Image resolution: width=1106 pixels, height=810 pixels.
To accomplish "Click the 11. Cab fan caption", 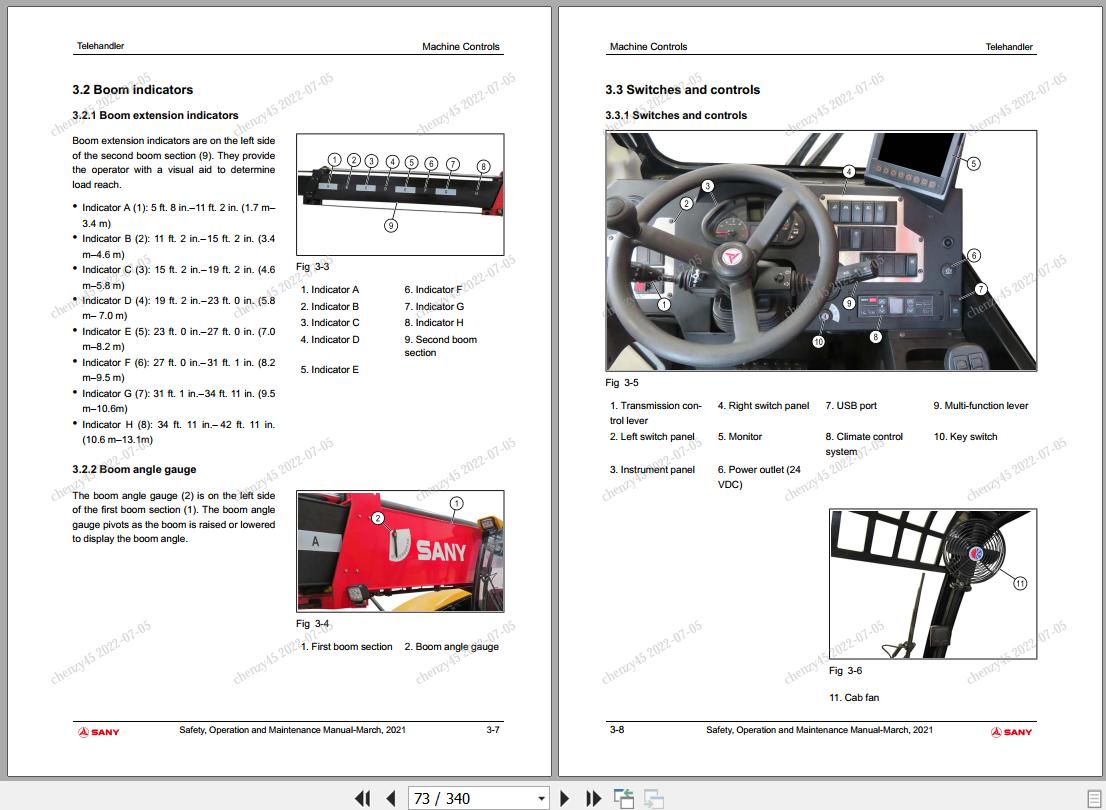I will (x=854, y=697).
